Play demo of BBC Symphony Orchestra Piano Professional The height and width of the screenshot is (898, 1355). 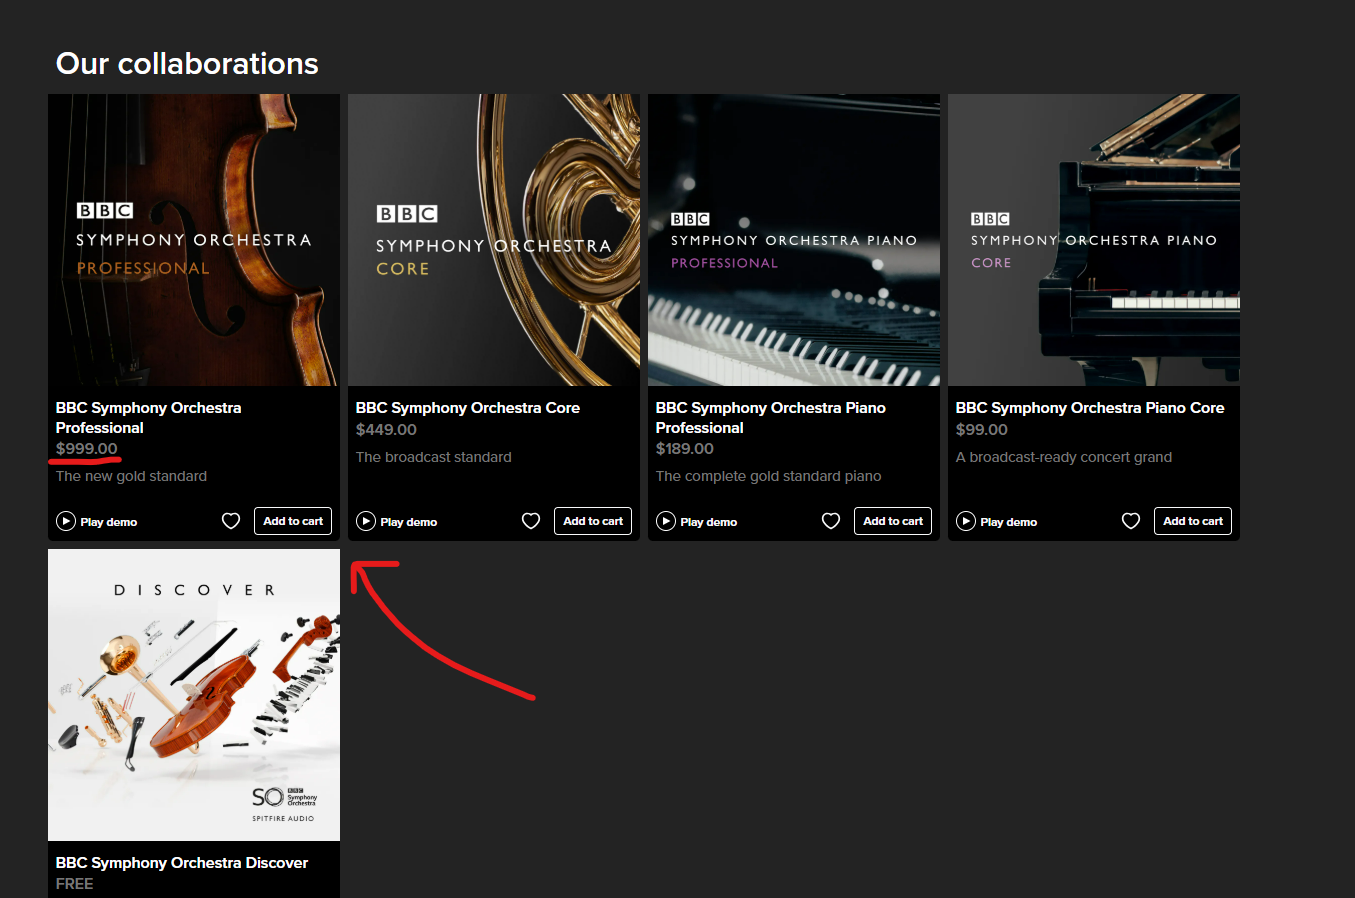(697, 521)
